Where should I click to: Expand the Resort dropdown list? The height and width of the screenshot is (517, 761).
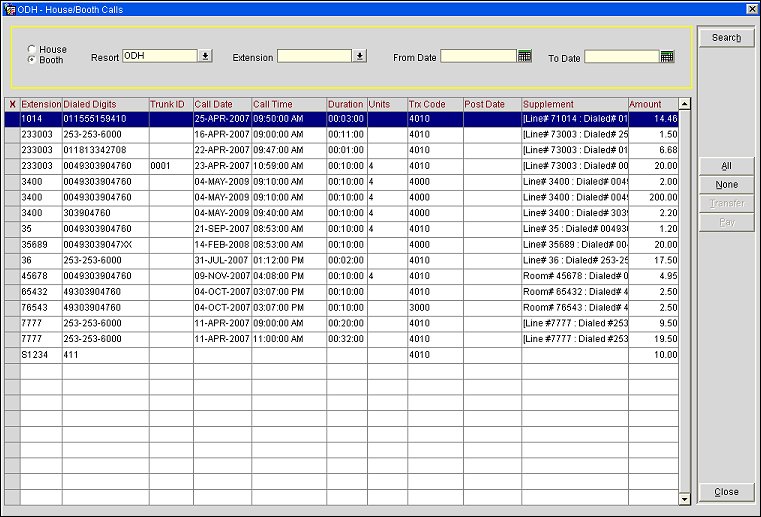coord(205,57)
